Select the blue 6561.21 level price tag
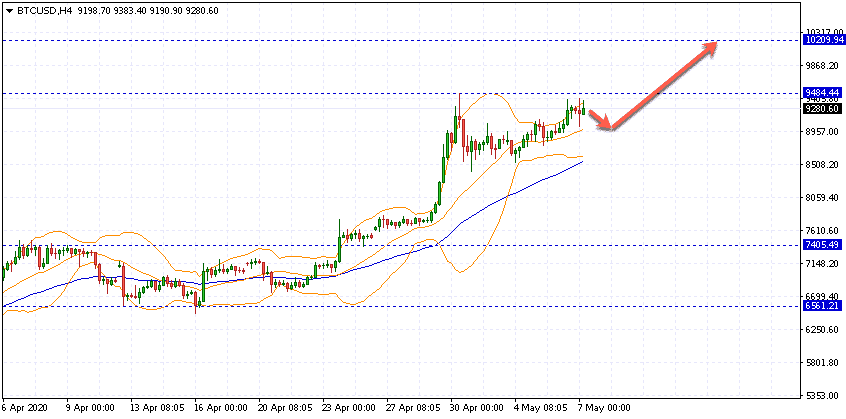 (823, 306)
